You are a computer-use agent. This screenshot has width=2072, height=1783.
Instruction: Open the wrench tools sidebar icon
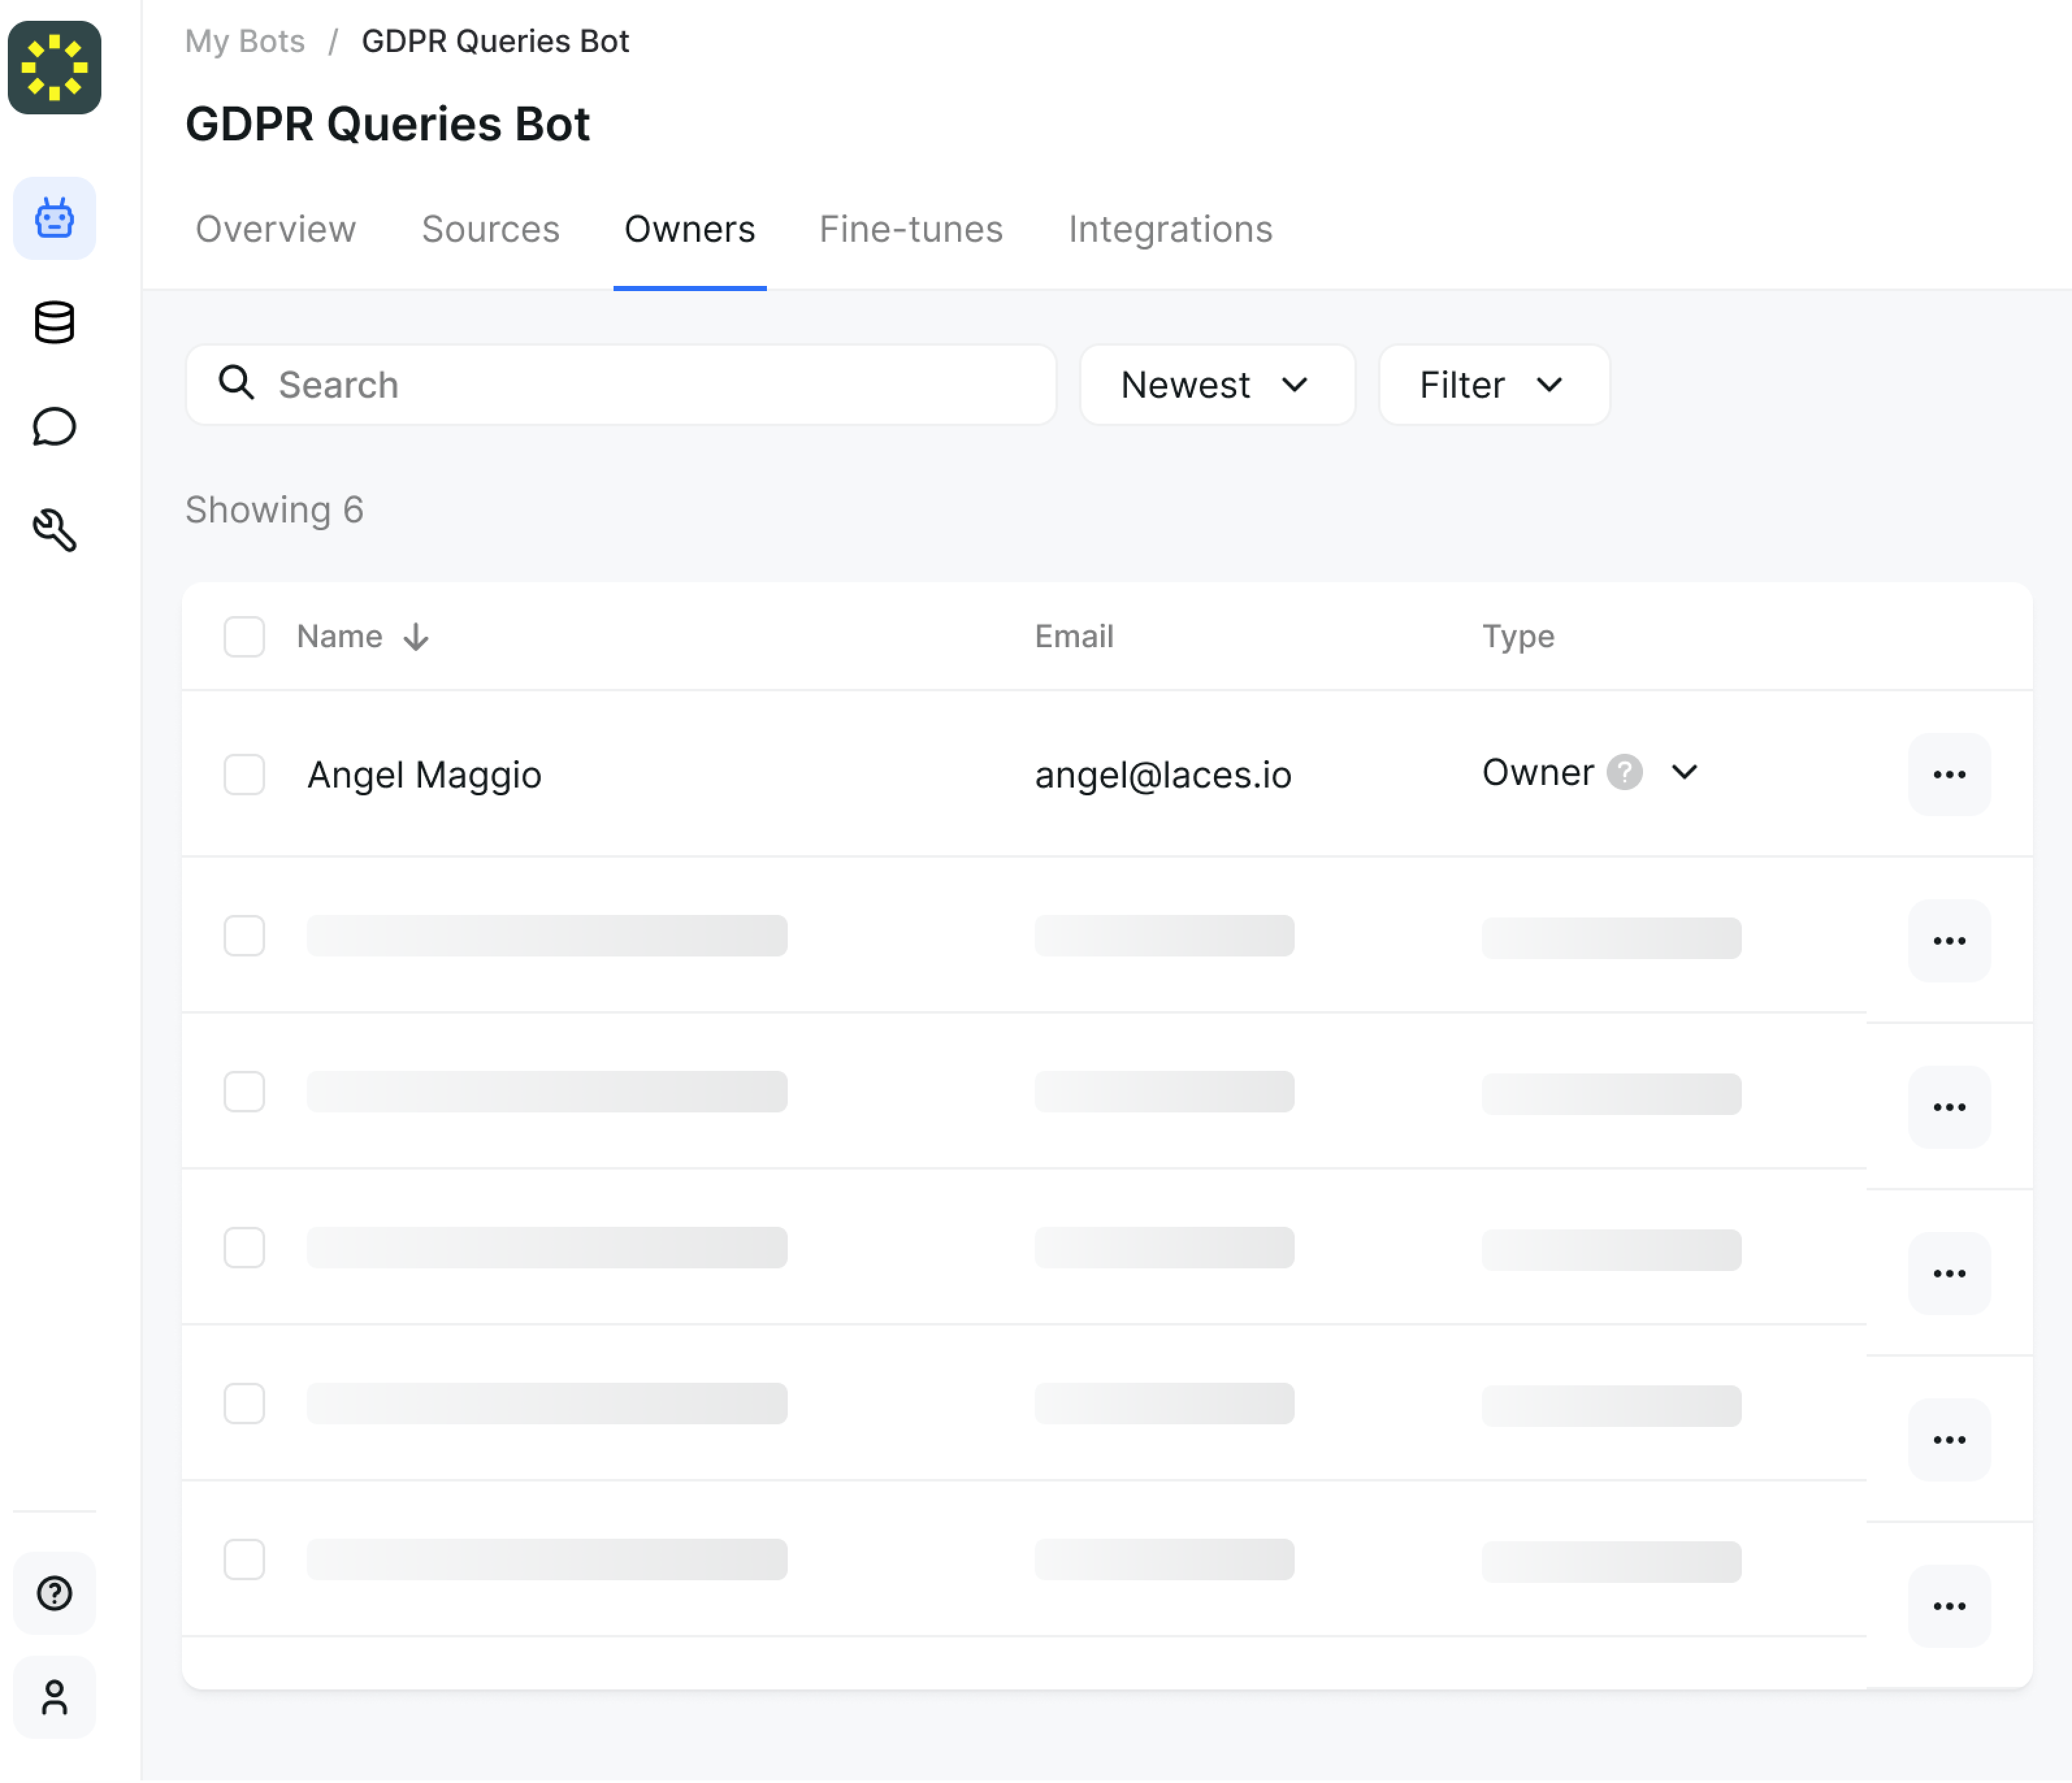54,530
